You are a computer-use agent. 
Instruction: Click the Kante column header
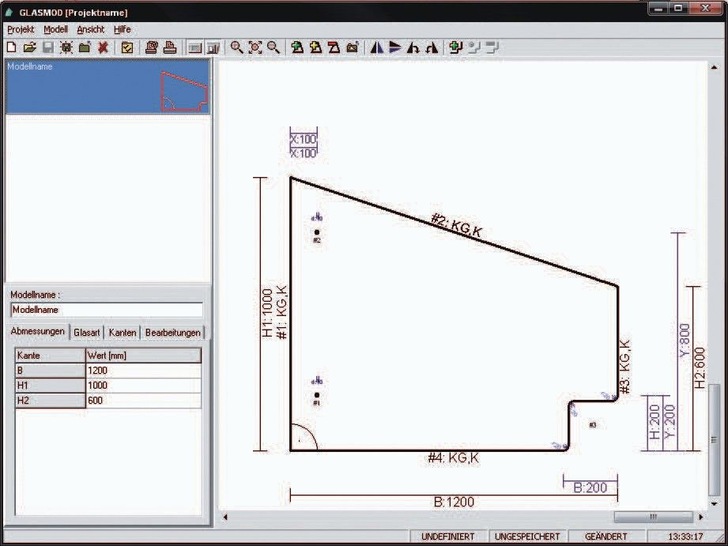[50, 356]
